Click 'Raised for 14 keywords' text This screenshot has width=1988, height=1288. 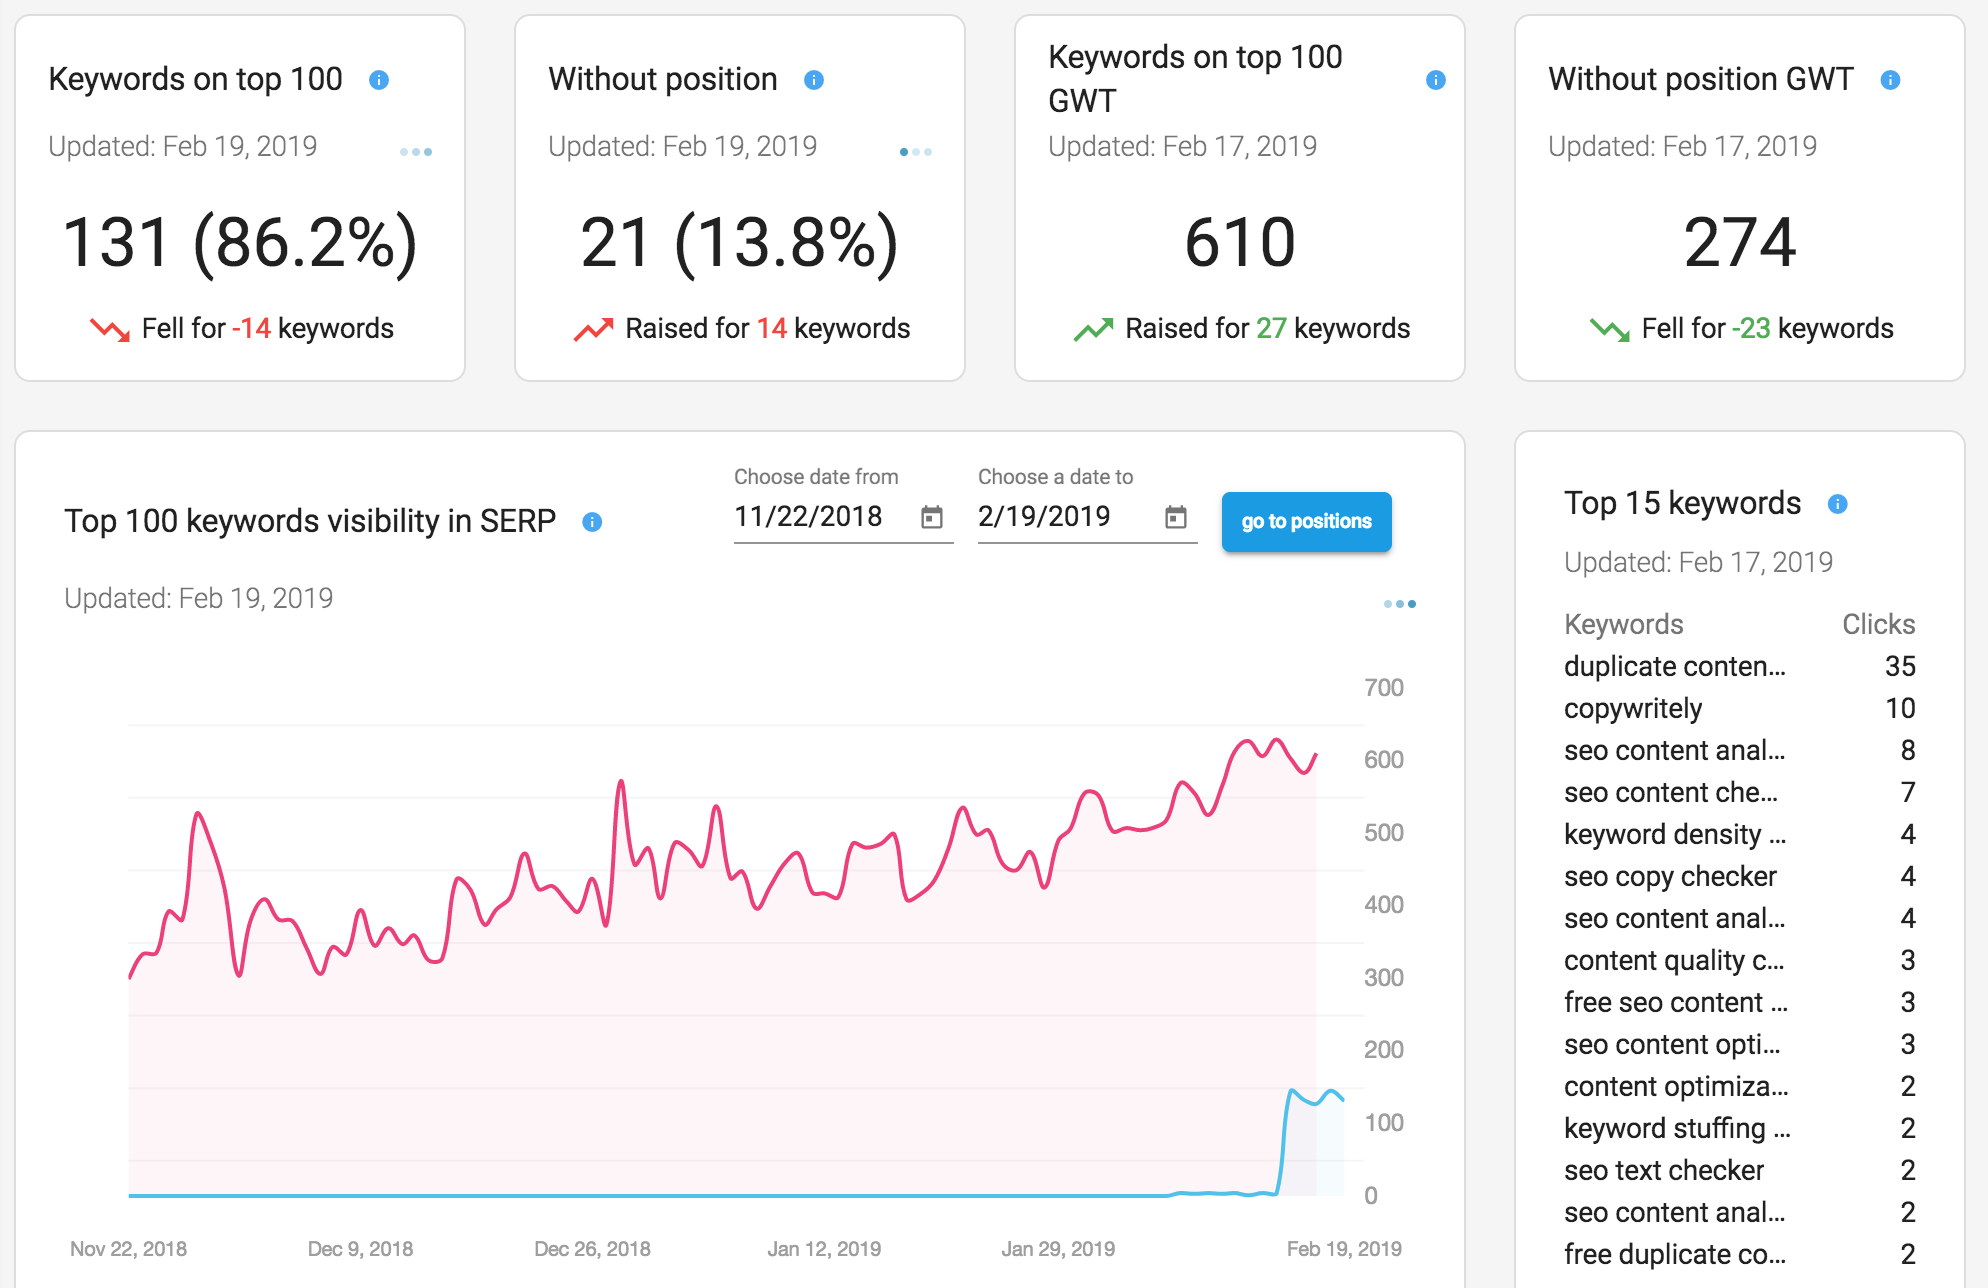(768, 329)
